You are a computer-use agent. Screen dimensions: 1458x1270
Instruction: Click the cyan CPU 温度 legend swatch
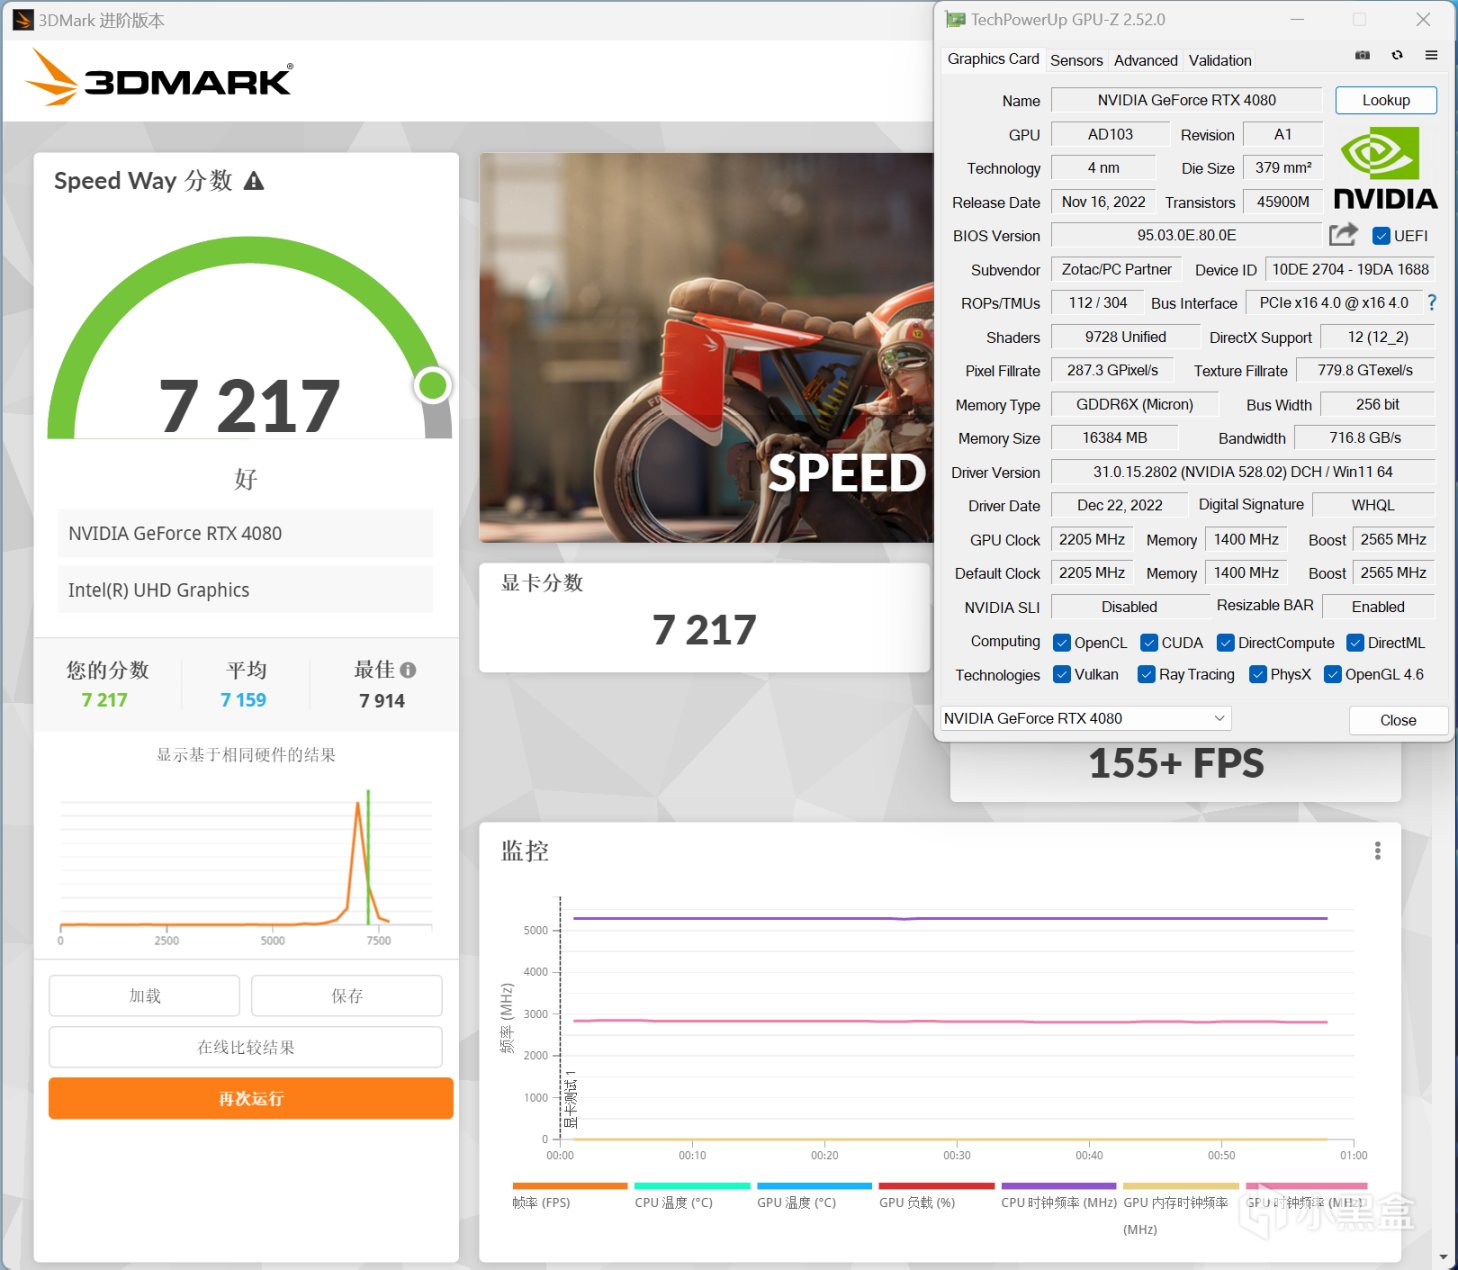[692, 1186]
